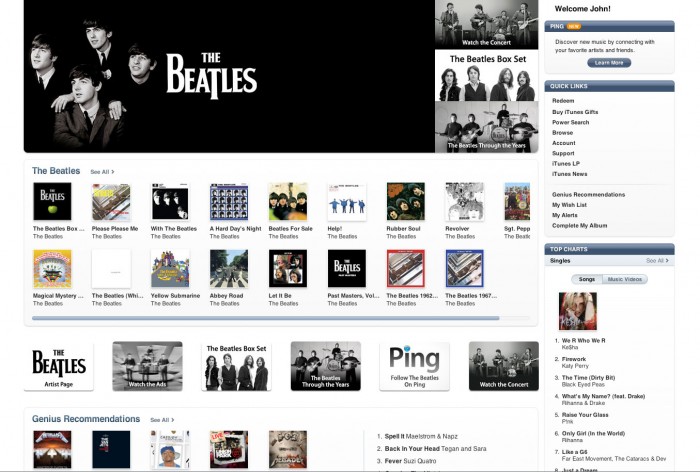Open Ping 'Follow The Beatles' tile
This screenshot has width=700, height=472.
point(414,366)
